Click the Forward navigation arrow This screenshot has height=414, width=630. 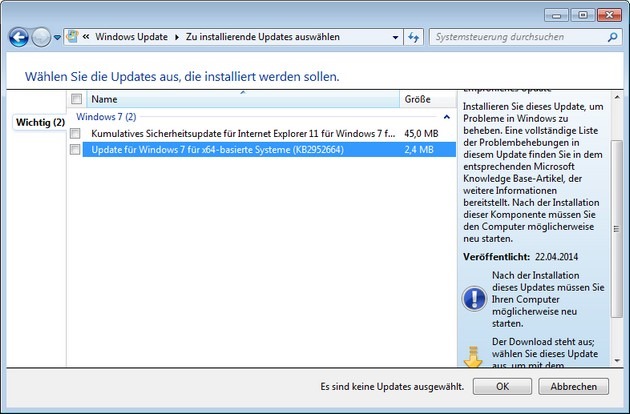click(x=41, y=37)
